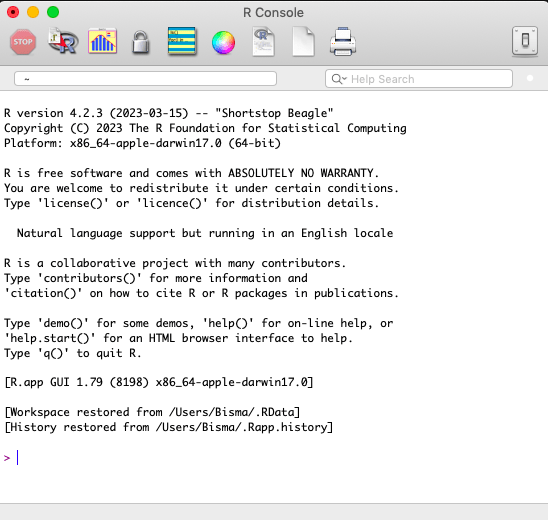The image size is (548, 520).
Task: Click the working directory path field
Action: click(145, 79)
